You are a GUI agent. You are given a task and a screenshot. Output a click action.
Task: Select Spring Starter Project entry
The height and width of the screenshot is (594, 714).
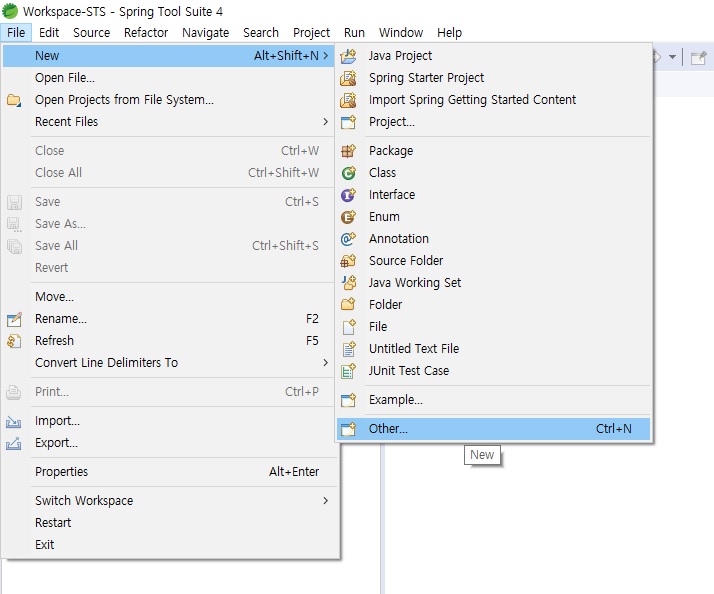pyautogui.click(x=494, y=78)
